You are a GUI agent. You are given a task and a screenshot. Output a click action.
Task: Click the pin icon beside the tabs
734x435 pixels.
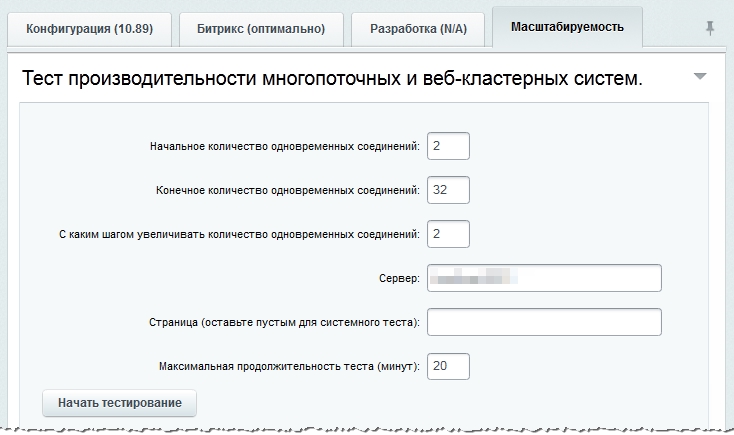[710, 29]
